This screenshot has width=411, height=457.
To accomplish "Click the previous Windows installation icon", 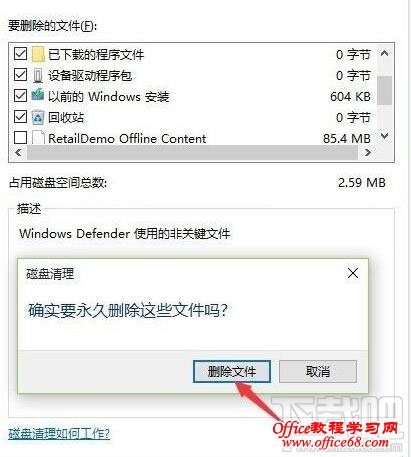I will coord(38,95).
